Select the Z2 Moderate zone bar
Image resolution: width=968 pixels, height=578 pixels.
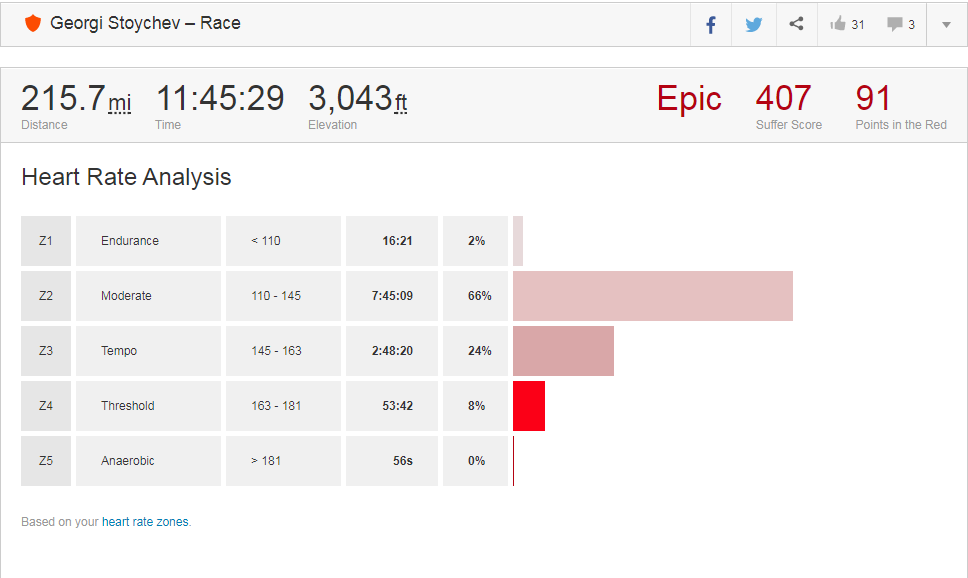(652, 296)
